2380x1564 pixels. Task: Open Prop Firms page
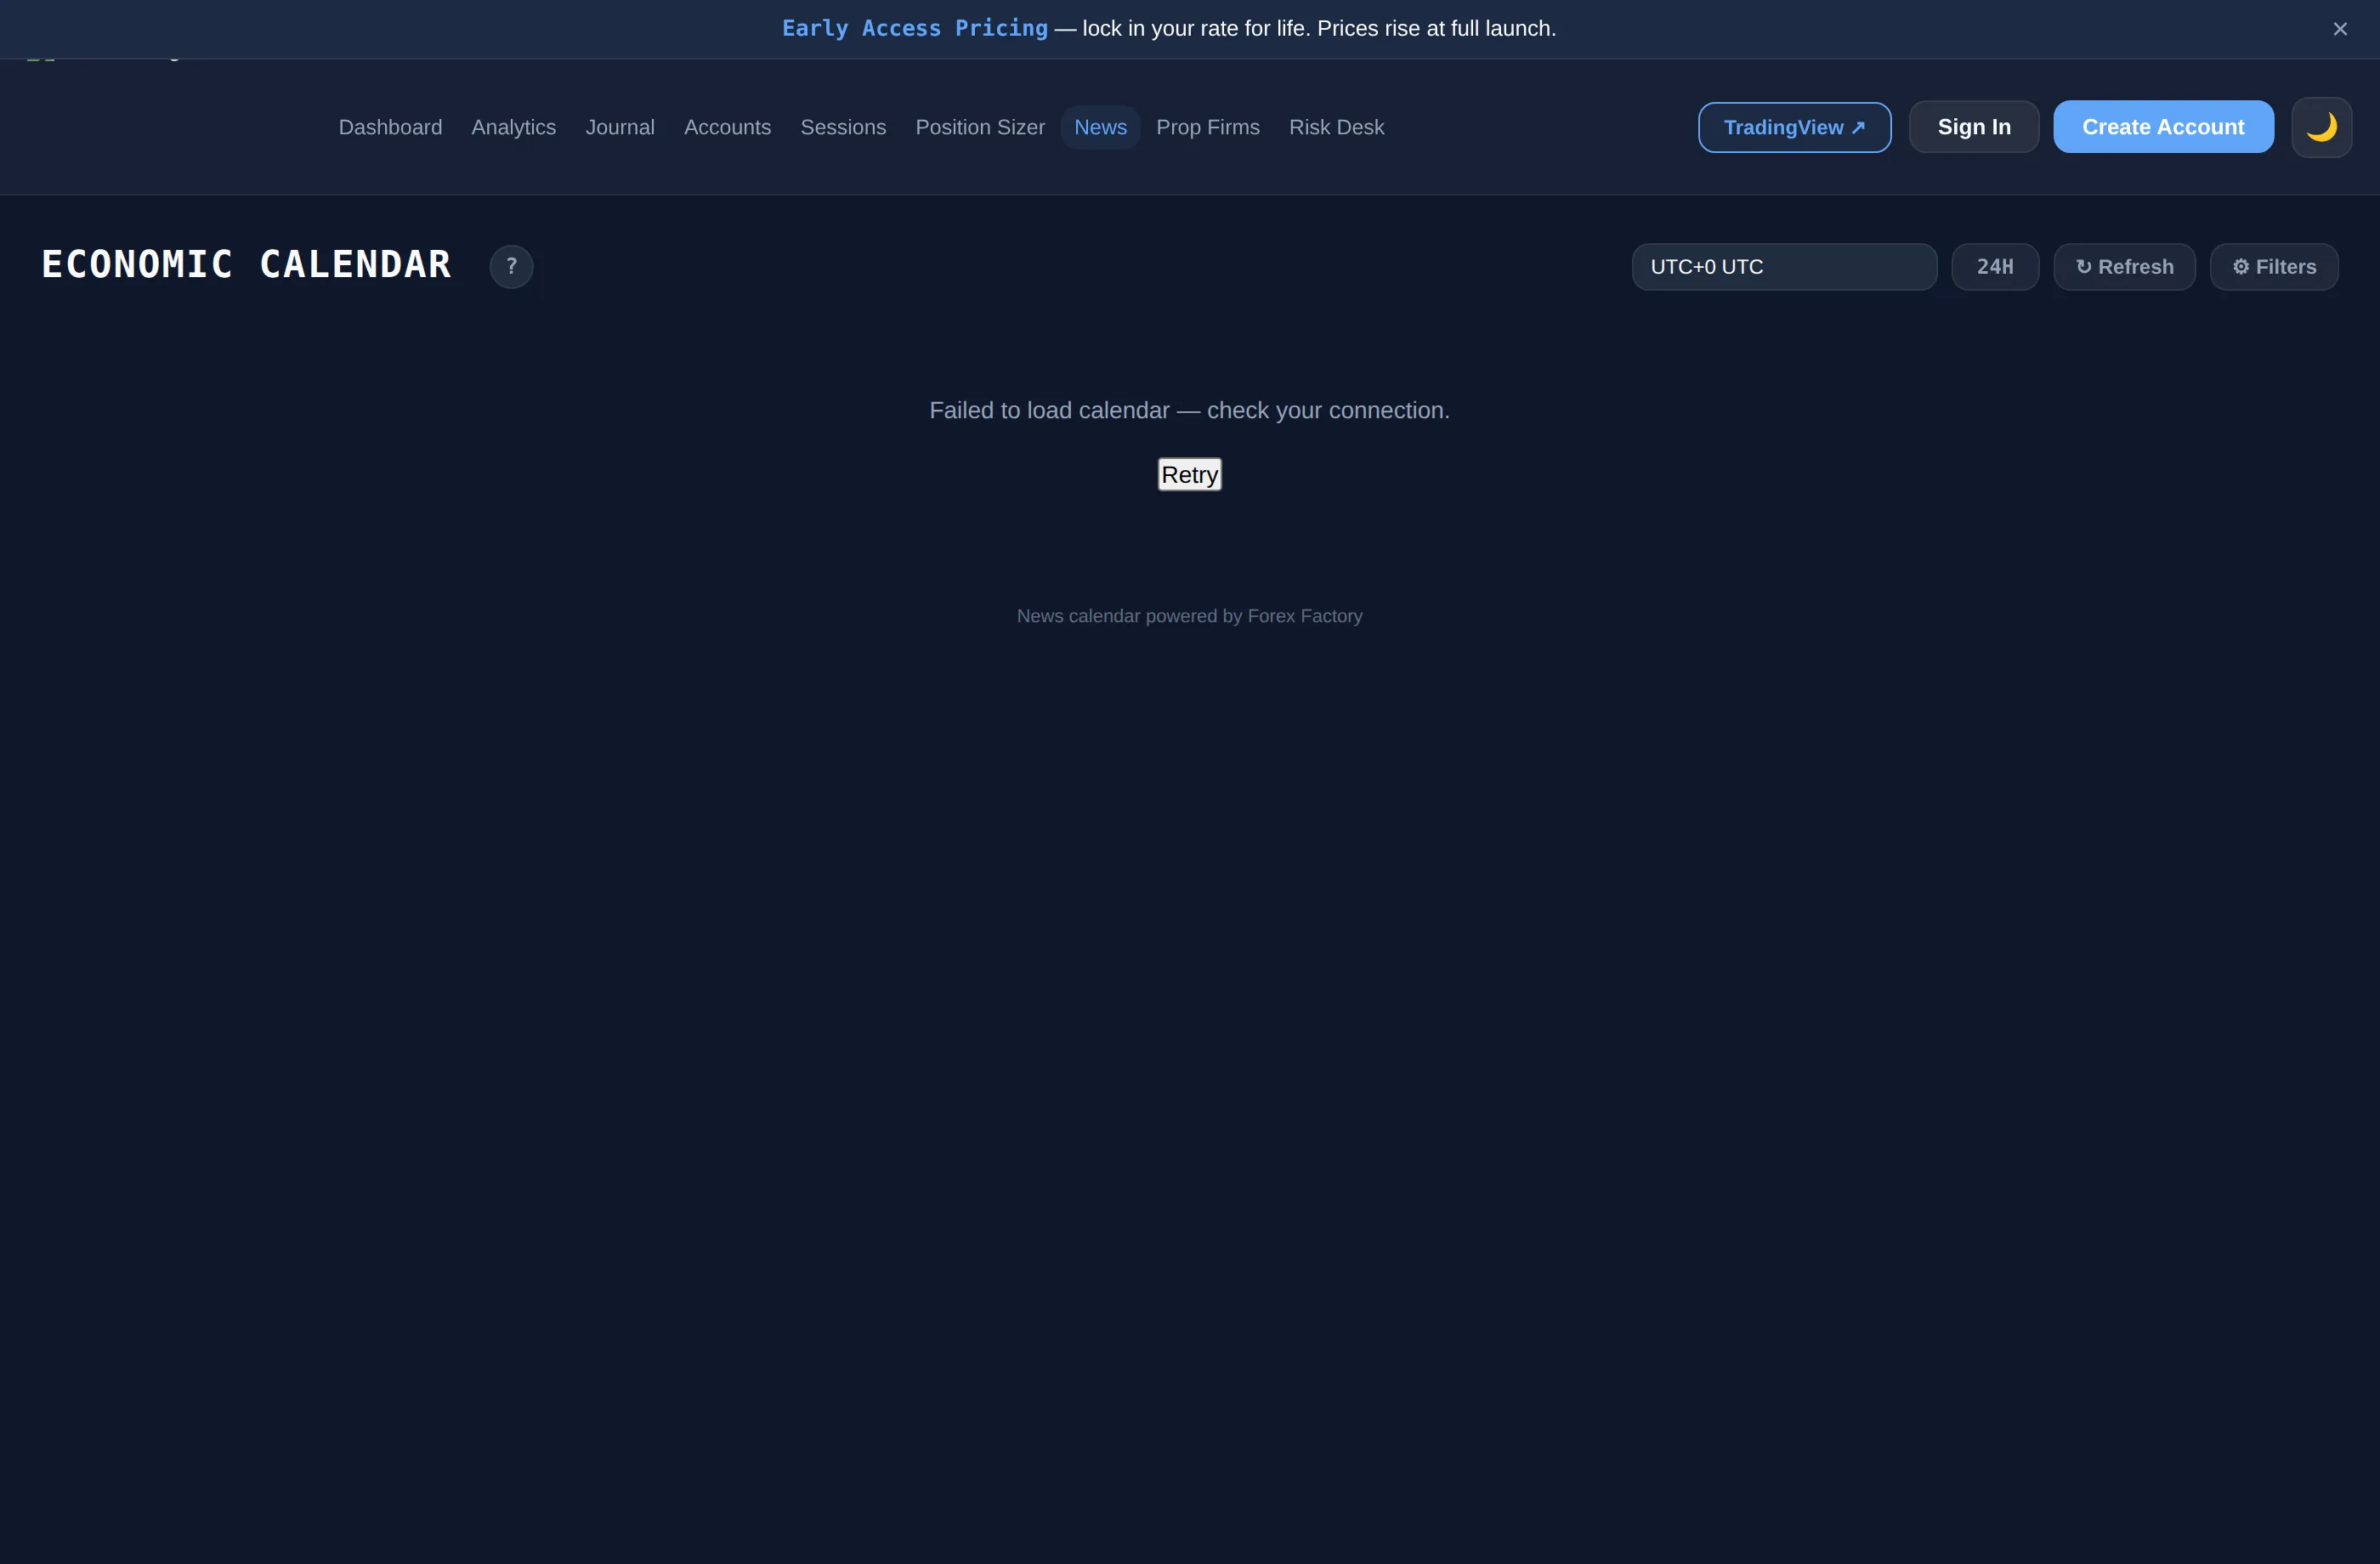(x=1207, y=127)
